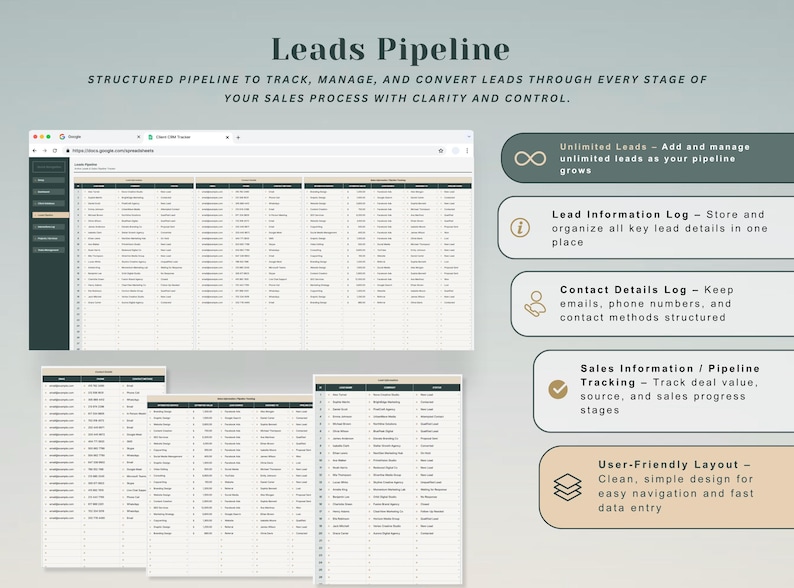Open Tasks Management in the sidebar
The height and width of the screenshot is (588, 794).
(x=49, y=250)
